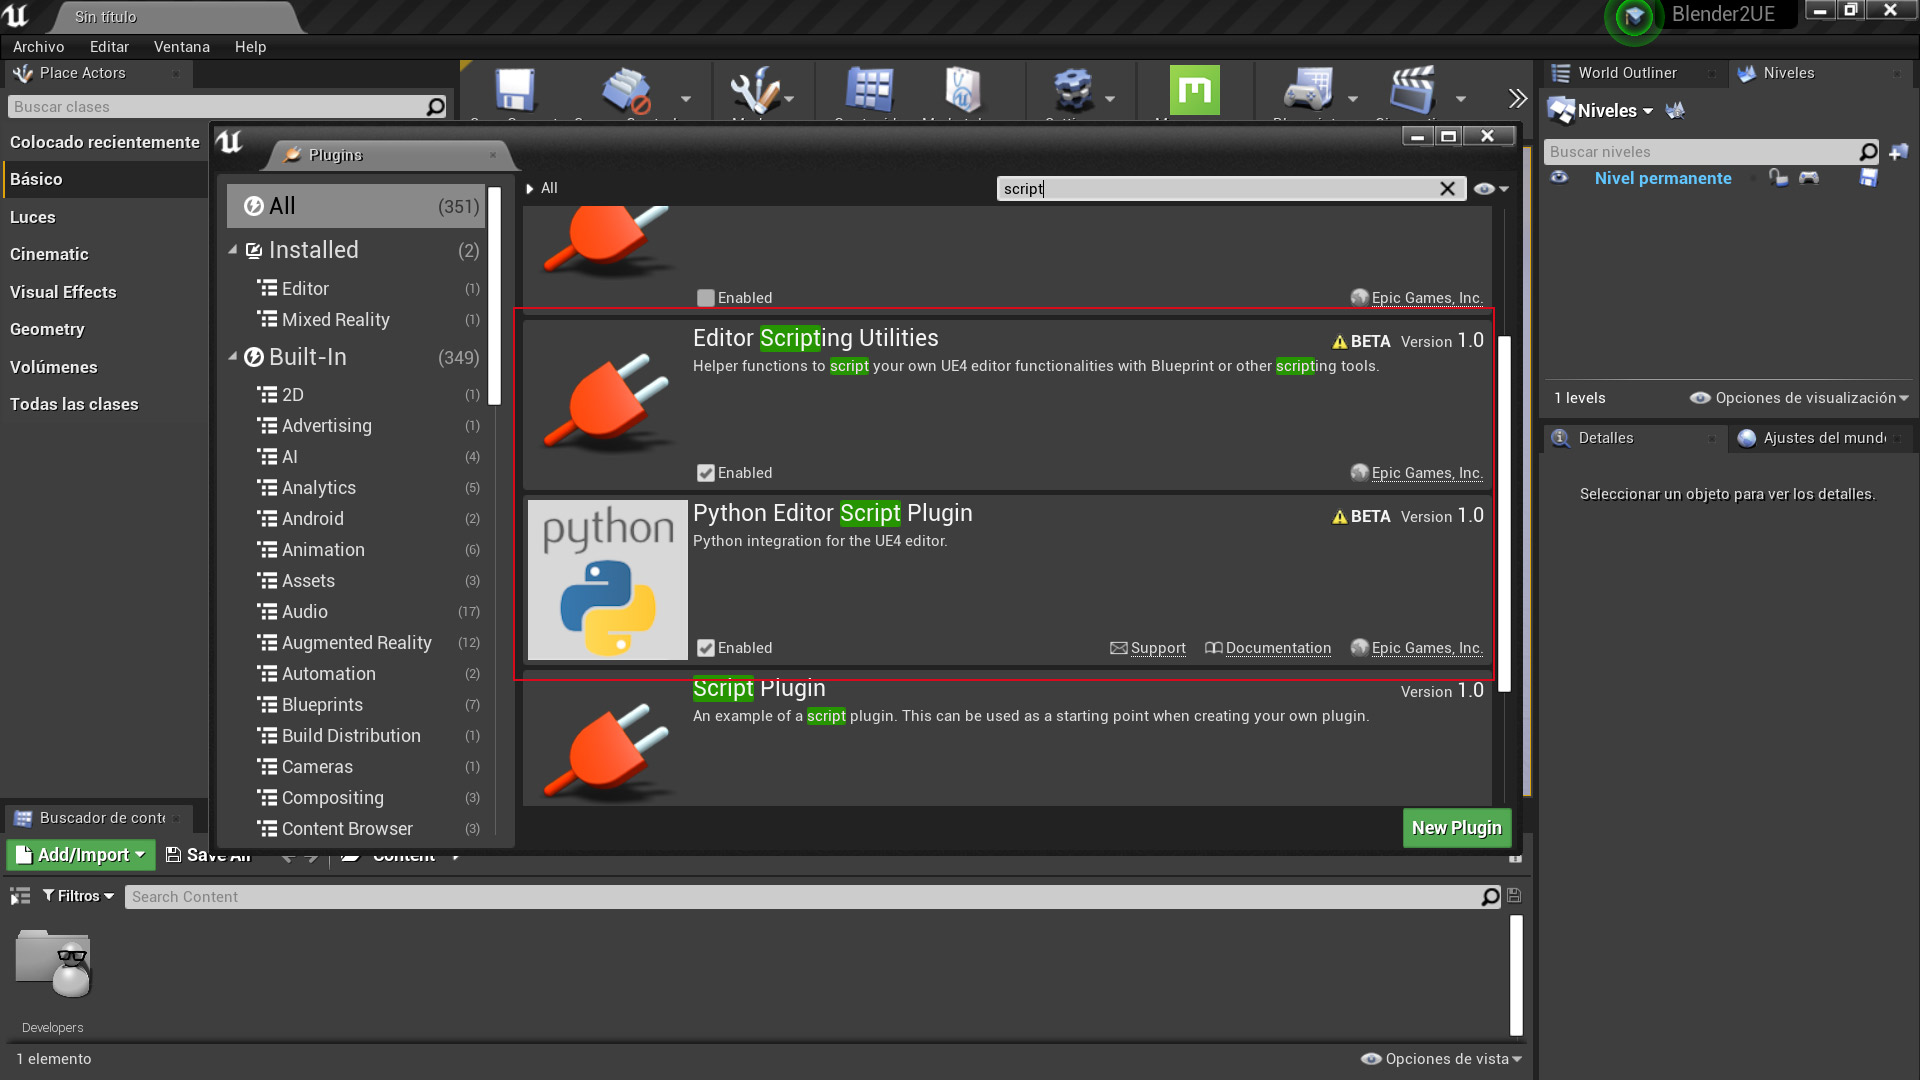Open the Settings gears toolbar icon
The image size is (1920, 1080).
click(x=1074, y=90)
